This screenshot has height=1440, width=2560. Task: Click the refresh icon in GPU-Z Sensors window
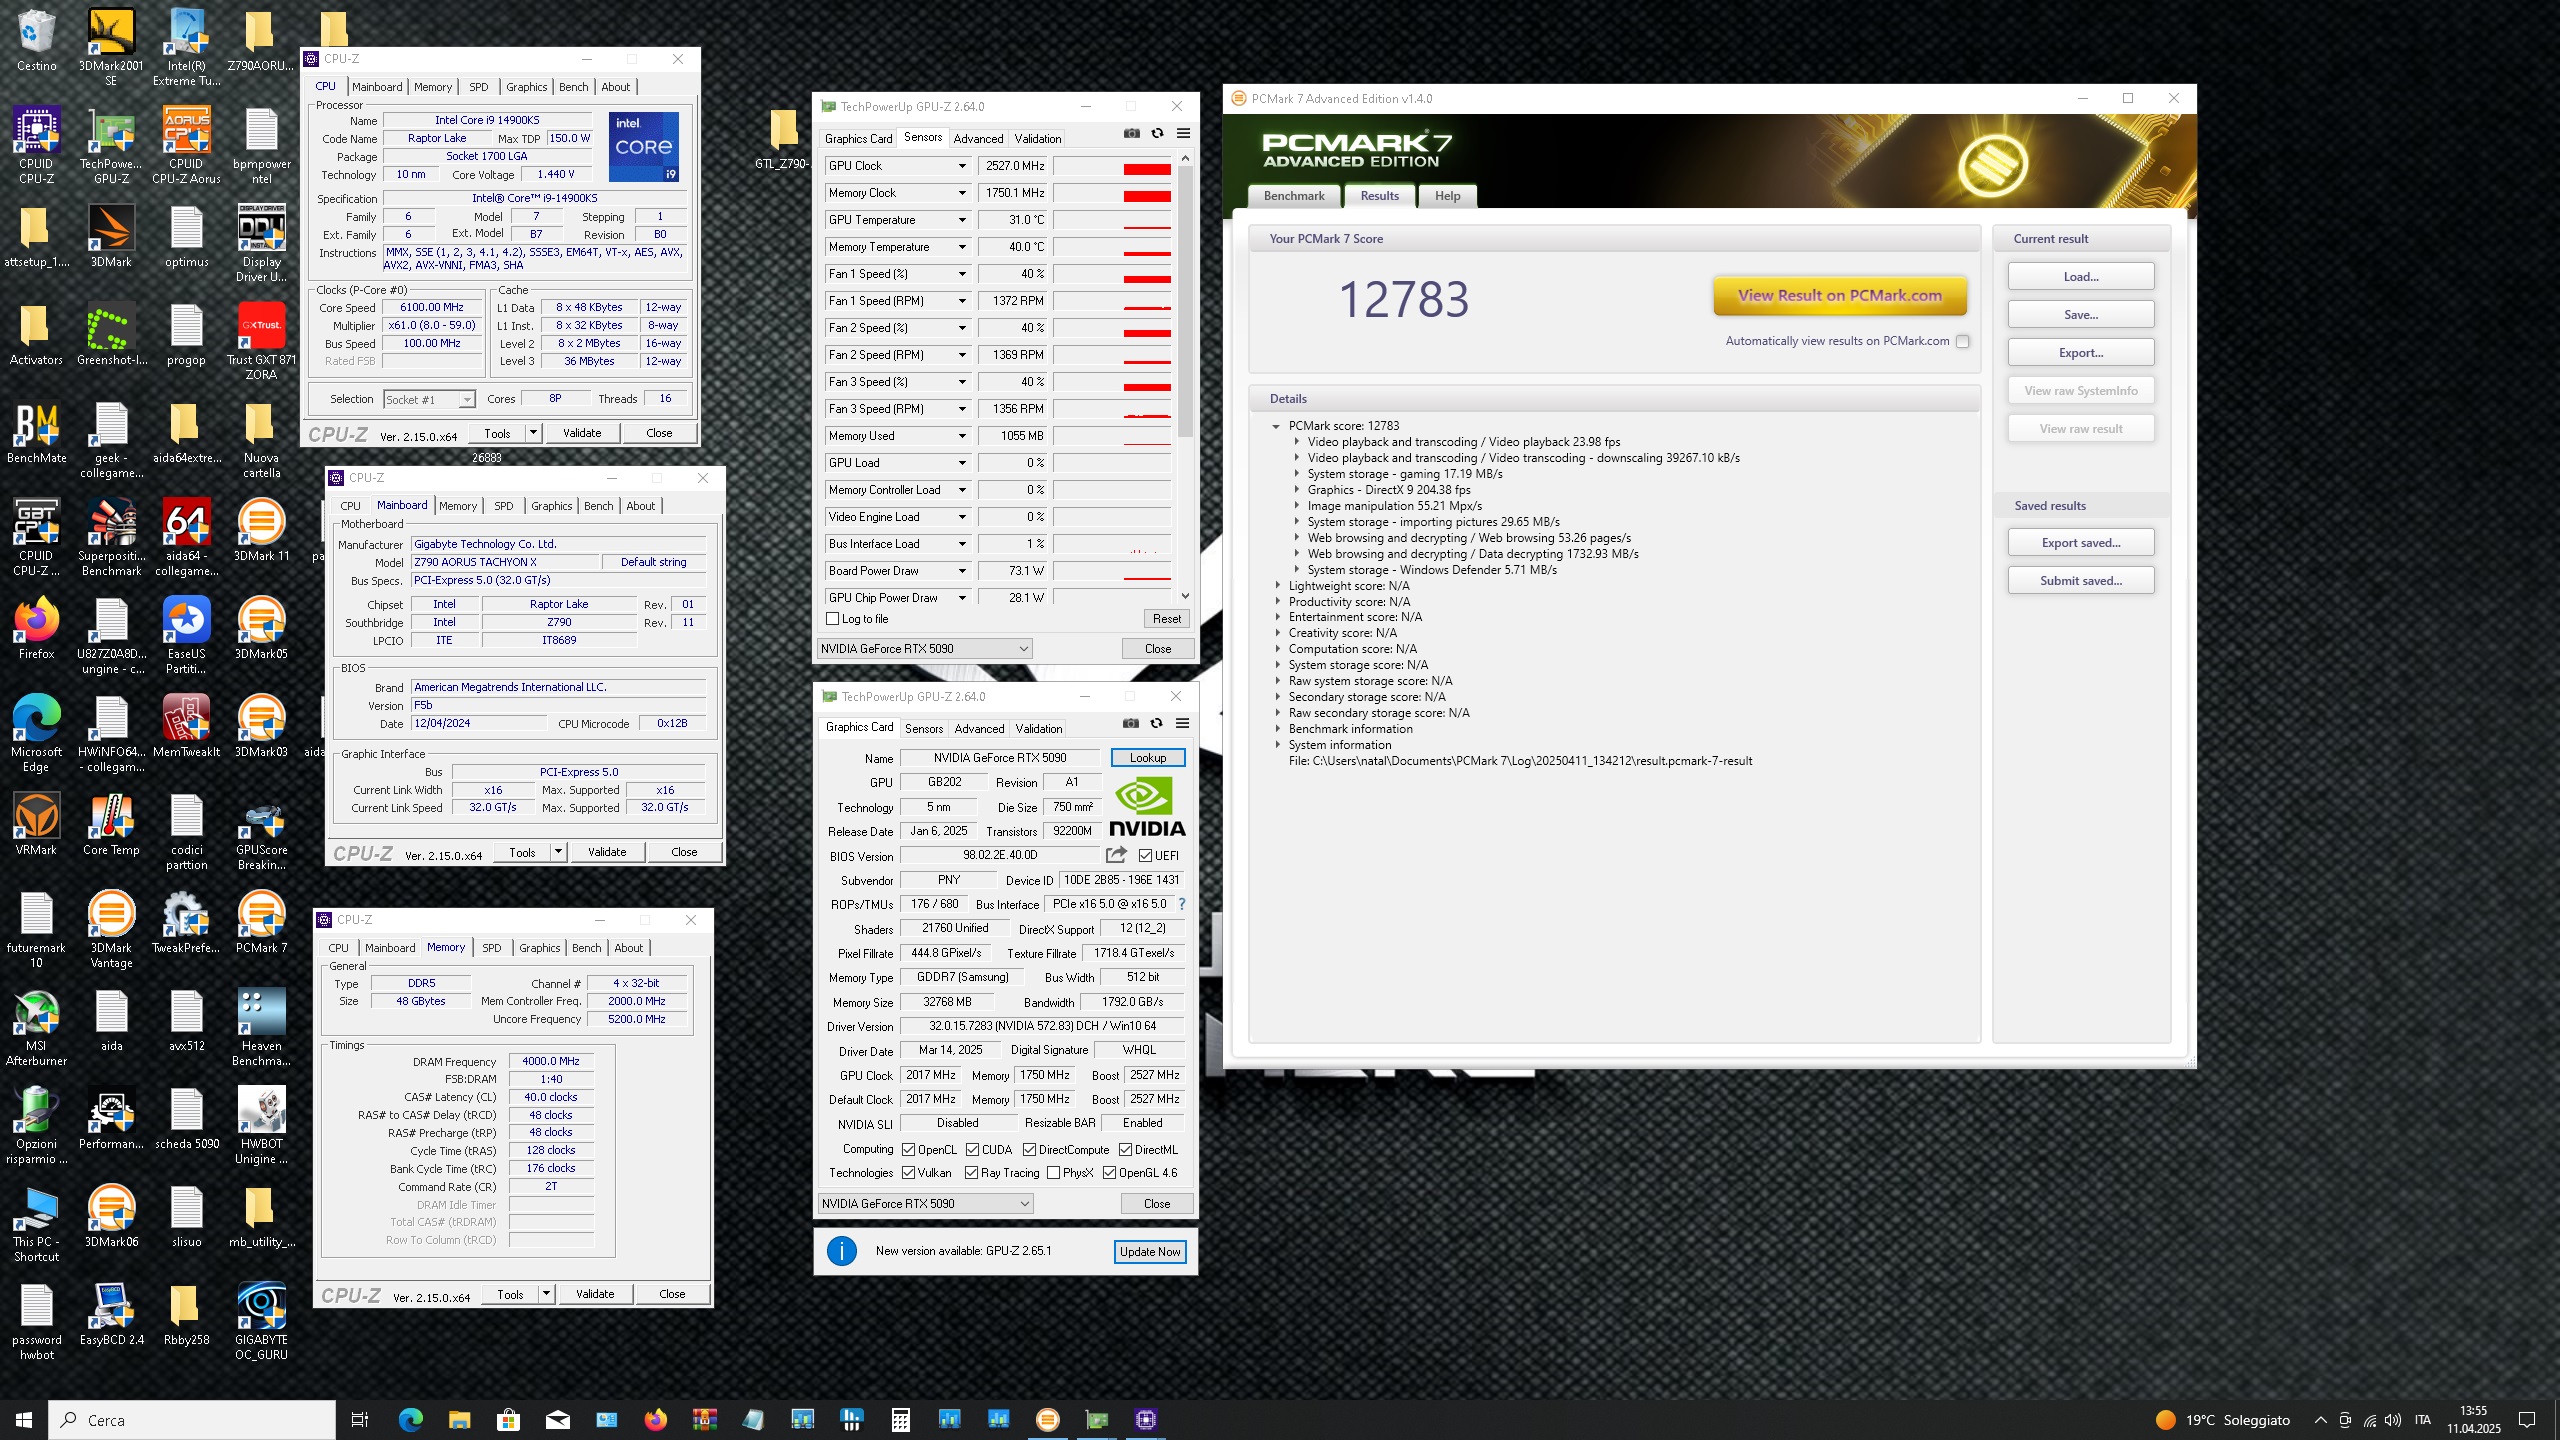pos(1157,133)
